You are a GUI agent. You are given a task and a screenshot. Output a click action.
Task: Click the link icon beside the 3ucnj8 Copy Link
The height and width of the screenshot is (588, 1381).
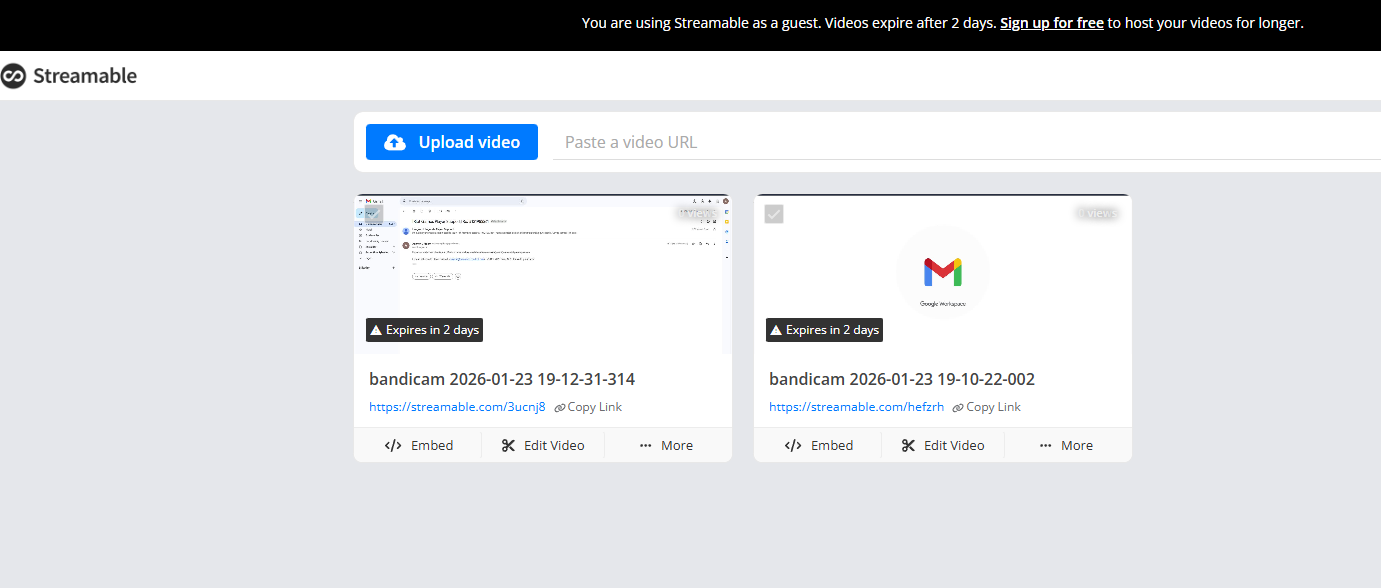coord(560,408)
